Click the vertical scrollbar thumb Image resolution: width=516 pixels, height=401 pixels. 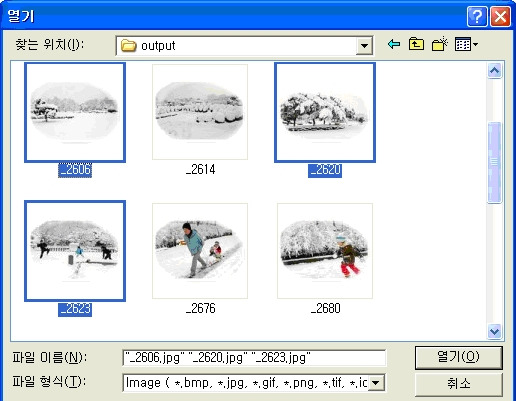pyautogui.click(x=494, y=162)
